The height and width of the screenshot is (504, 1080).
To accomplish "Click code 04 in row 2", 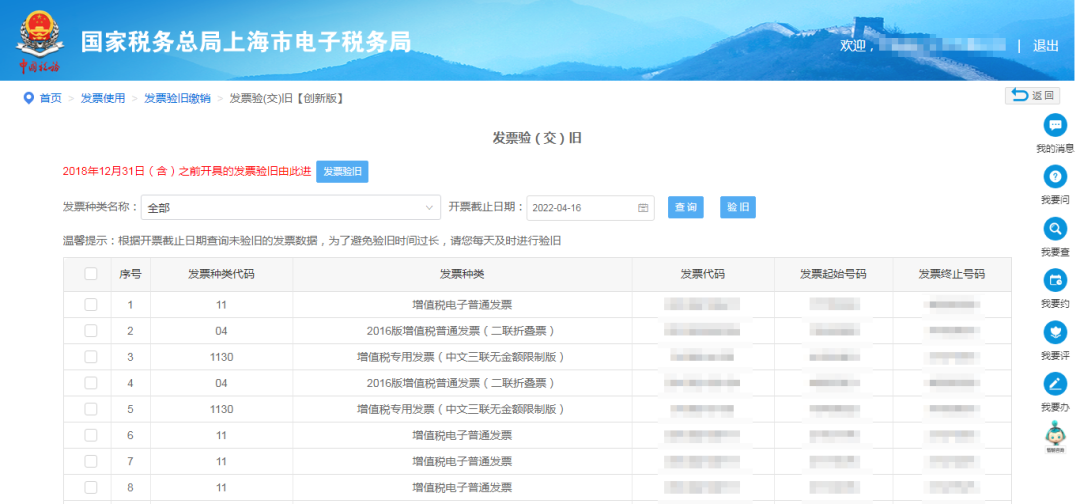I will 221,331.
